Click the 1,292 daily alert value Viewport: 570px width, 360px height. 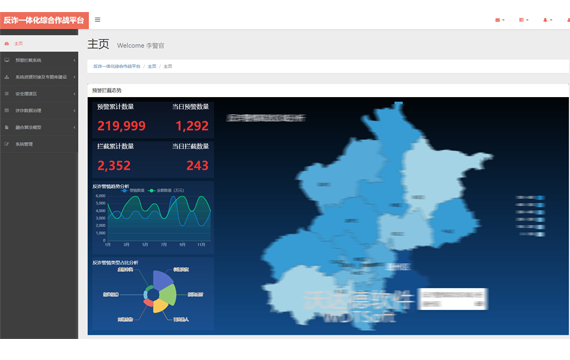(192, 126)
